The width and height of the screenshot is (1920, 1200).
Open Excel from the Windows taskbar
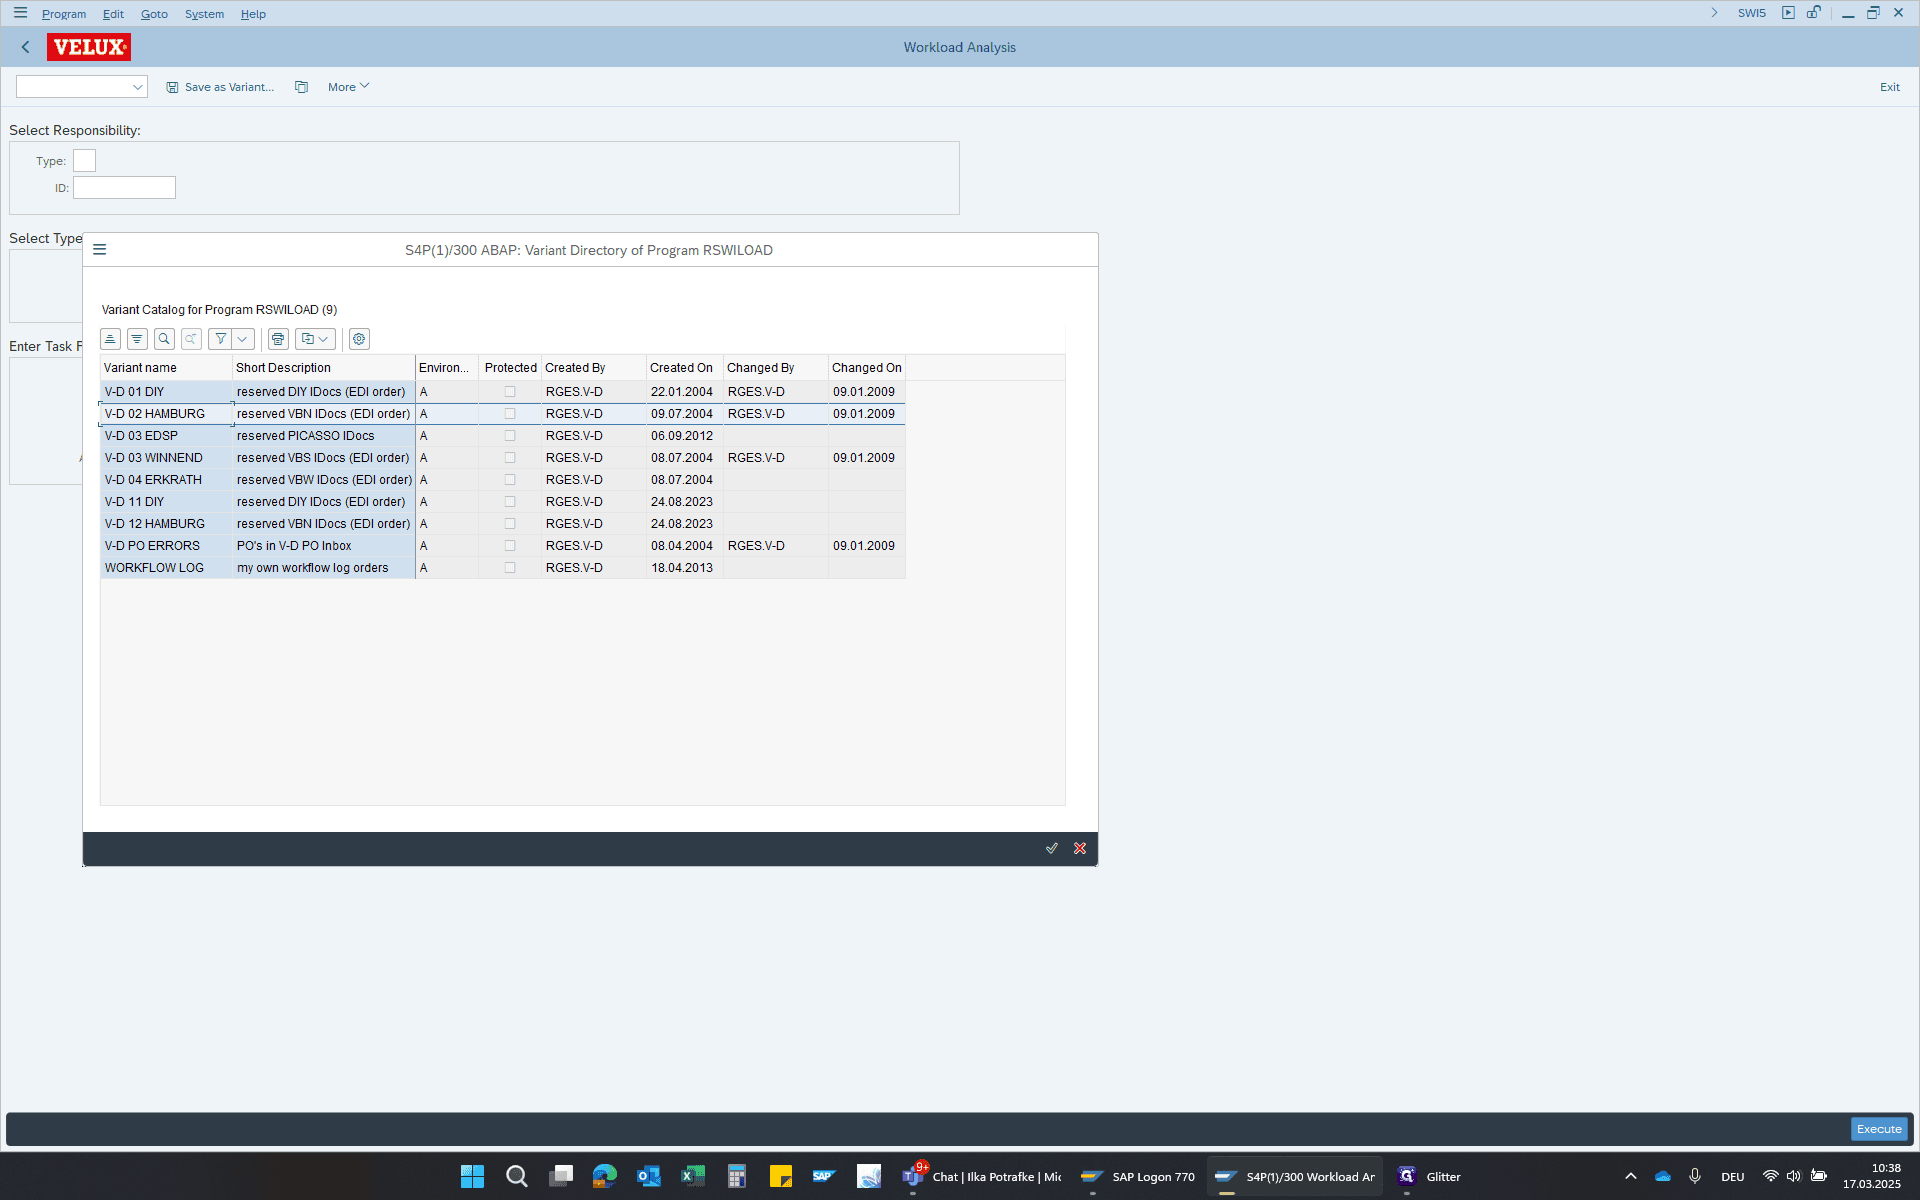pyautogui.click(x=692, y=1176)
